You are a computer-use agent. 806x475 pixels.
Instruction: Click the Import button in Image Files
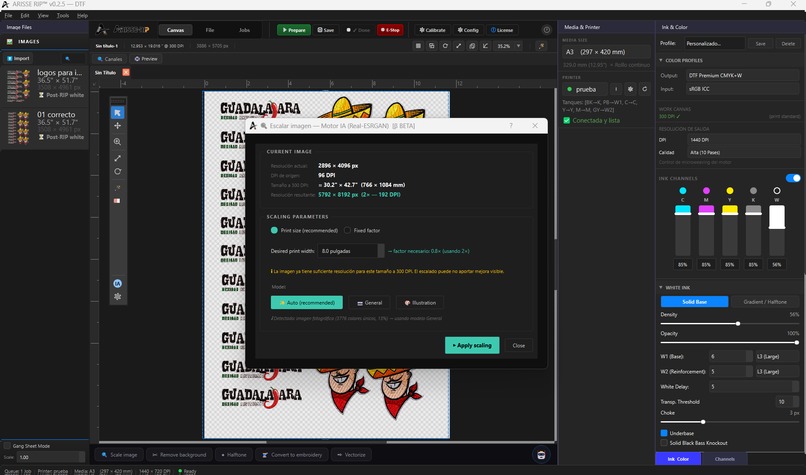[19, 59]
